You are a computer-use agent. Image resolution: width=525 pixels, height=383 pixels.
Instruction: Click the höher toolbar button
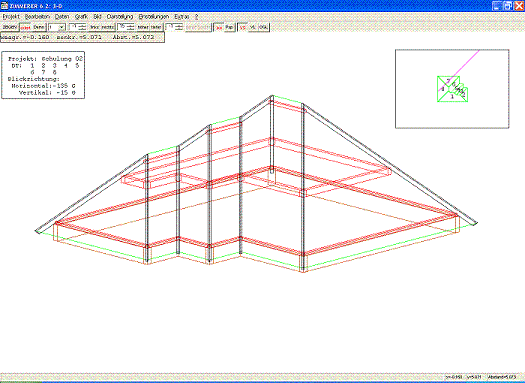point(143,27)
